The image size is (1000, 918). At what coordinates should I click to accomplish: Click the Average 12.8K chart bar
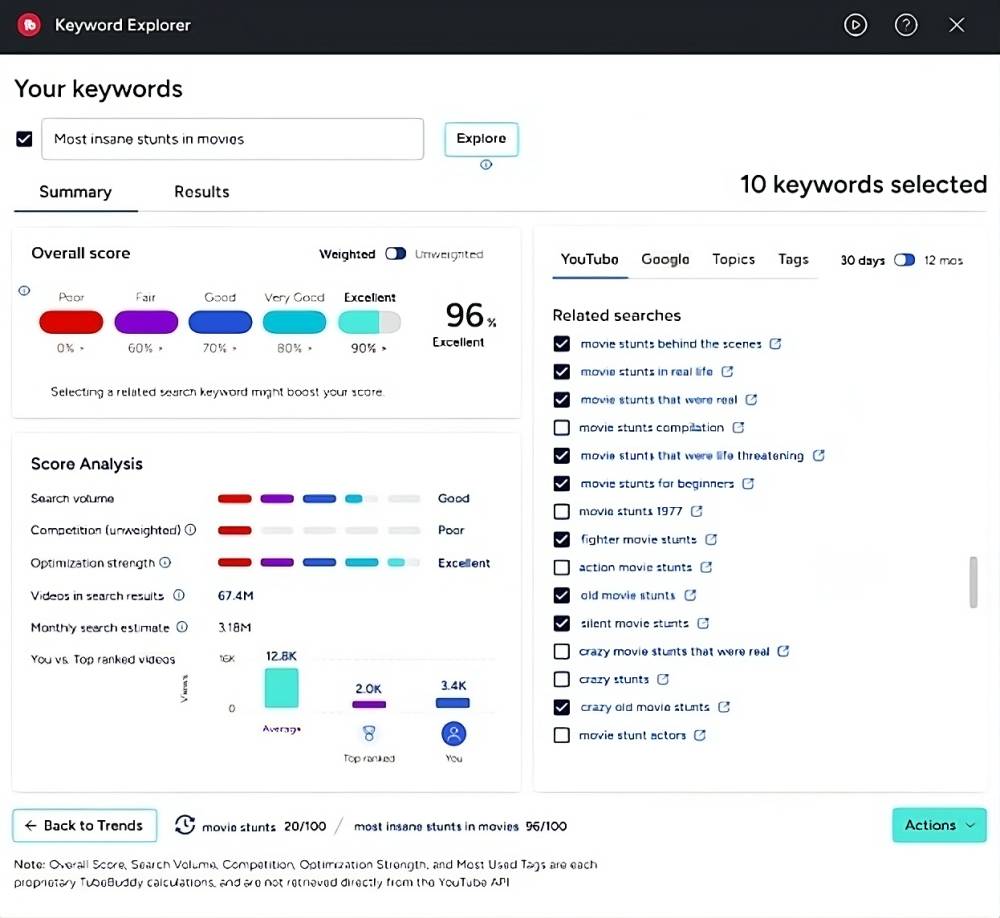point(281,688)
